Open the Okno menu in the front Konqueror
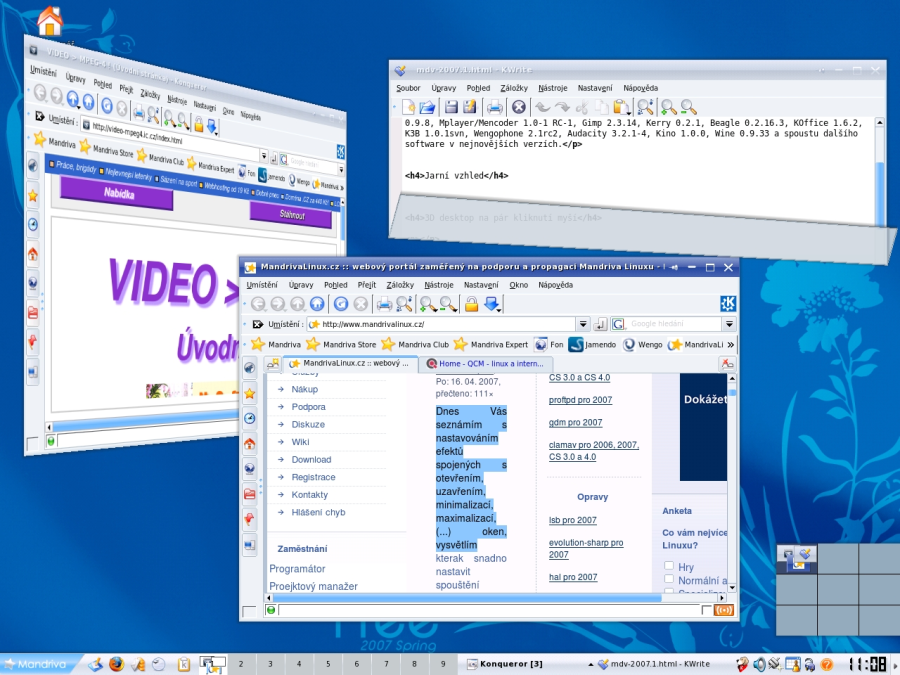 point(518,285)
